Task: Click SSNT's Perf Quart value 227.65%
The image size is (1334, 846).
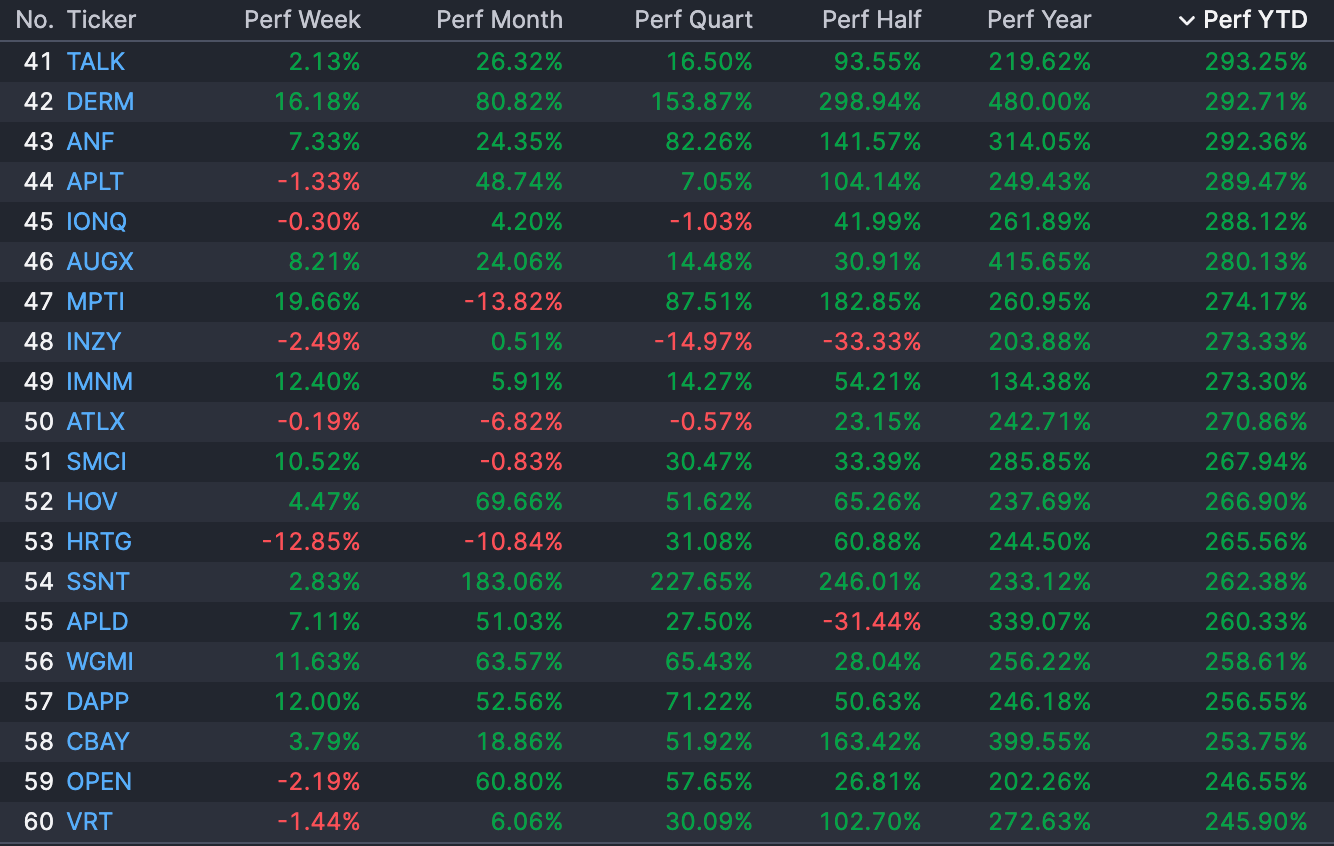Action: coord(702,582)
